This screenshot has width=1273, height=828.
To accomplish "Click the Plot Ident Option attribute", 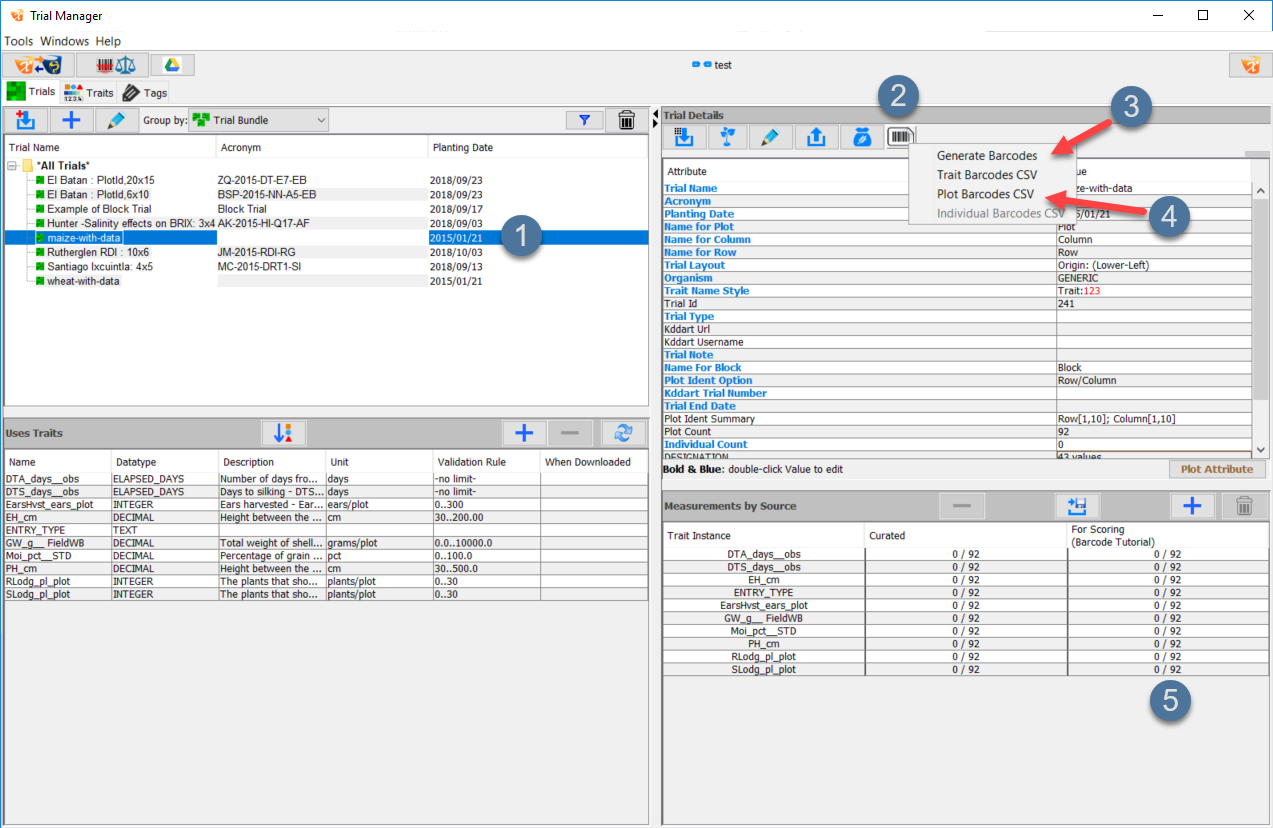I will (x=708, y=381).
